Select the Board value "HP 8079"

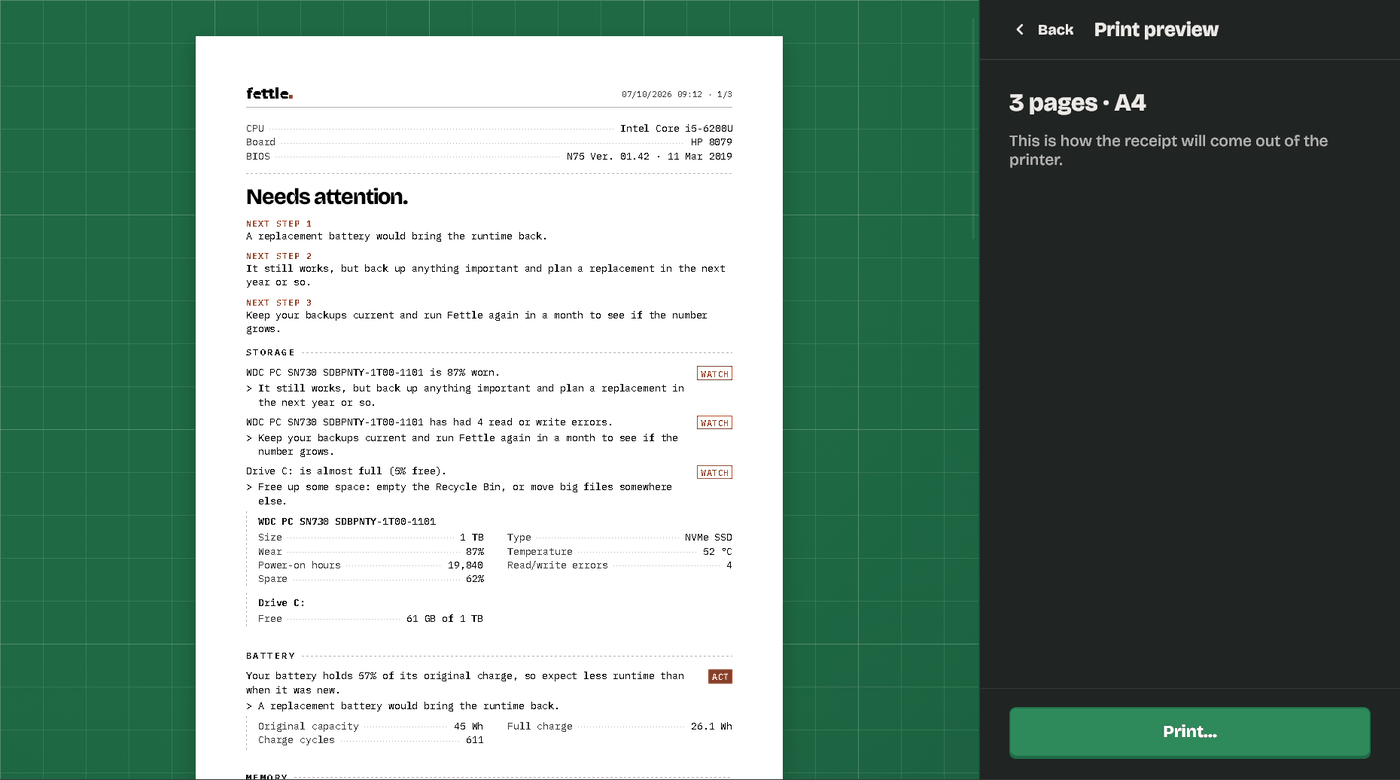pyautogui.click(x=711, y=143)
